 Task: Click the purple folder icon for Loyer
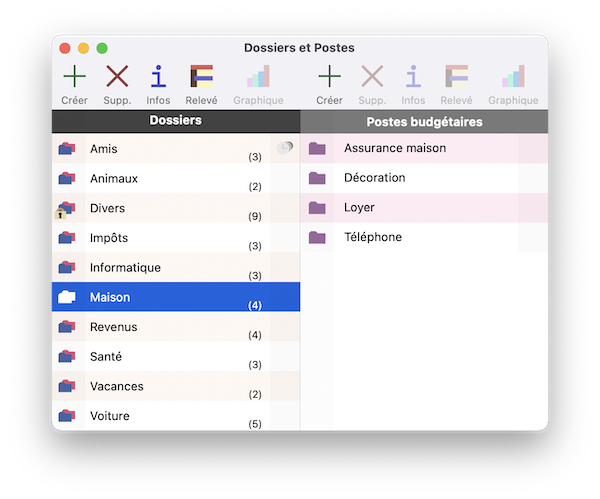tap(317, 207)
